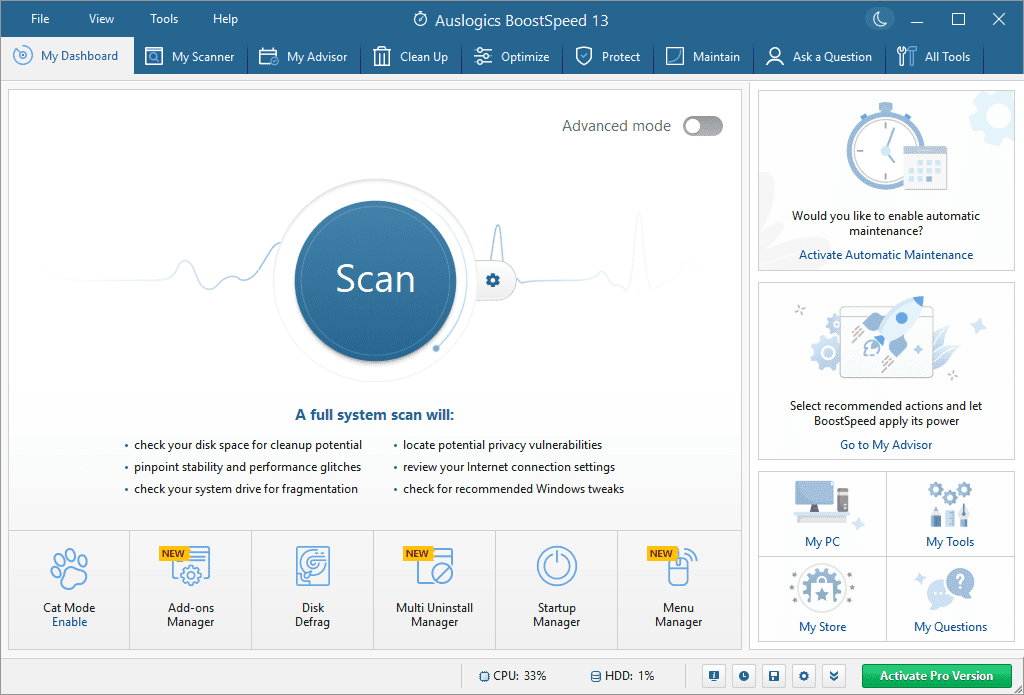
Task: Click the scan settings gear beside Scan
Action: (492, 280)
